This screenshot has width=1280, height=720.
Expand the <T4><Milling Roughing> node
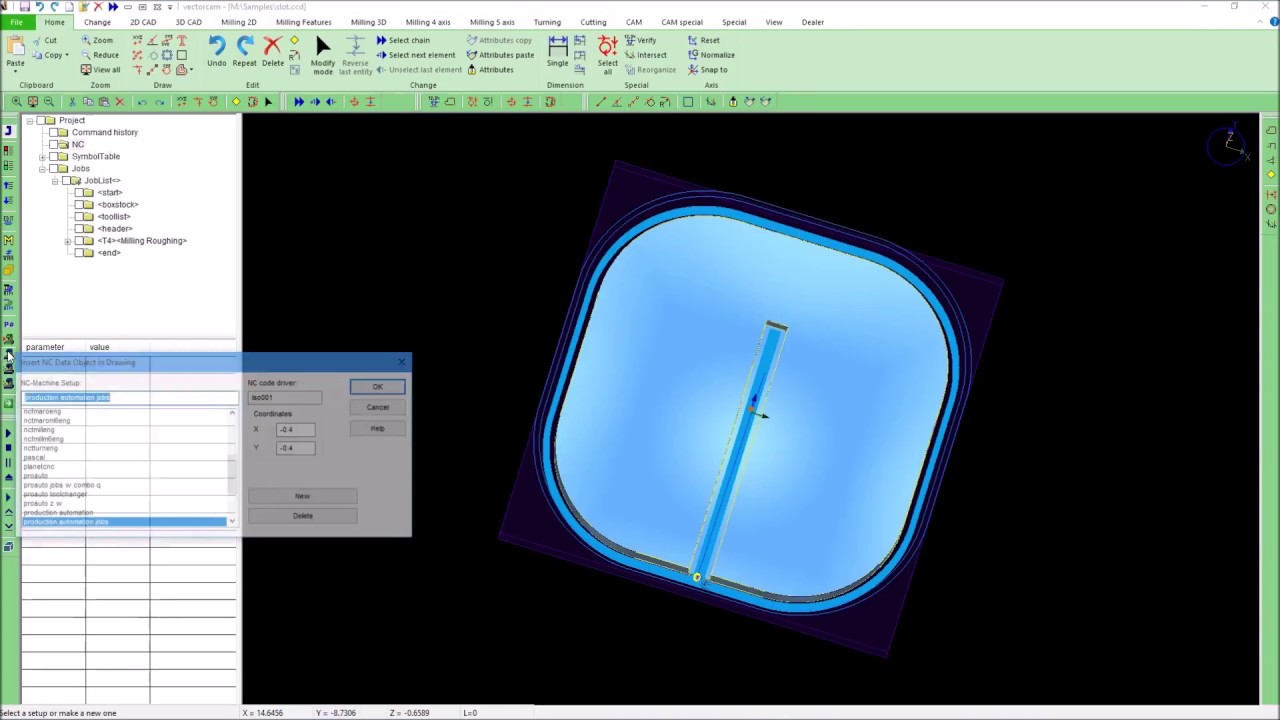pyautogui.click(x=68, y=240)
